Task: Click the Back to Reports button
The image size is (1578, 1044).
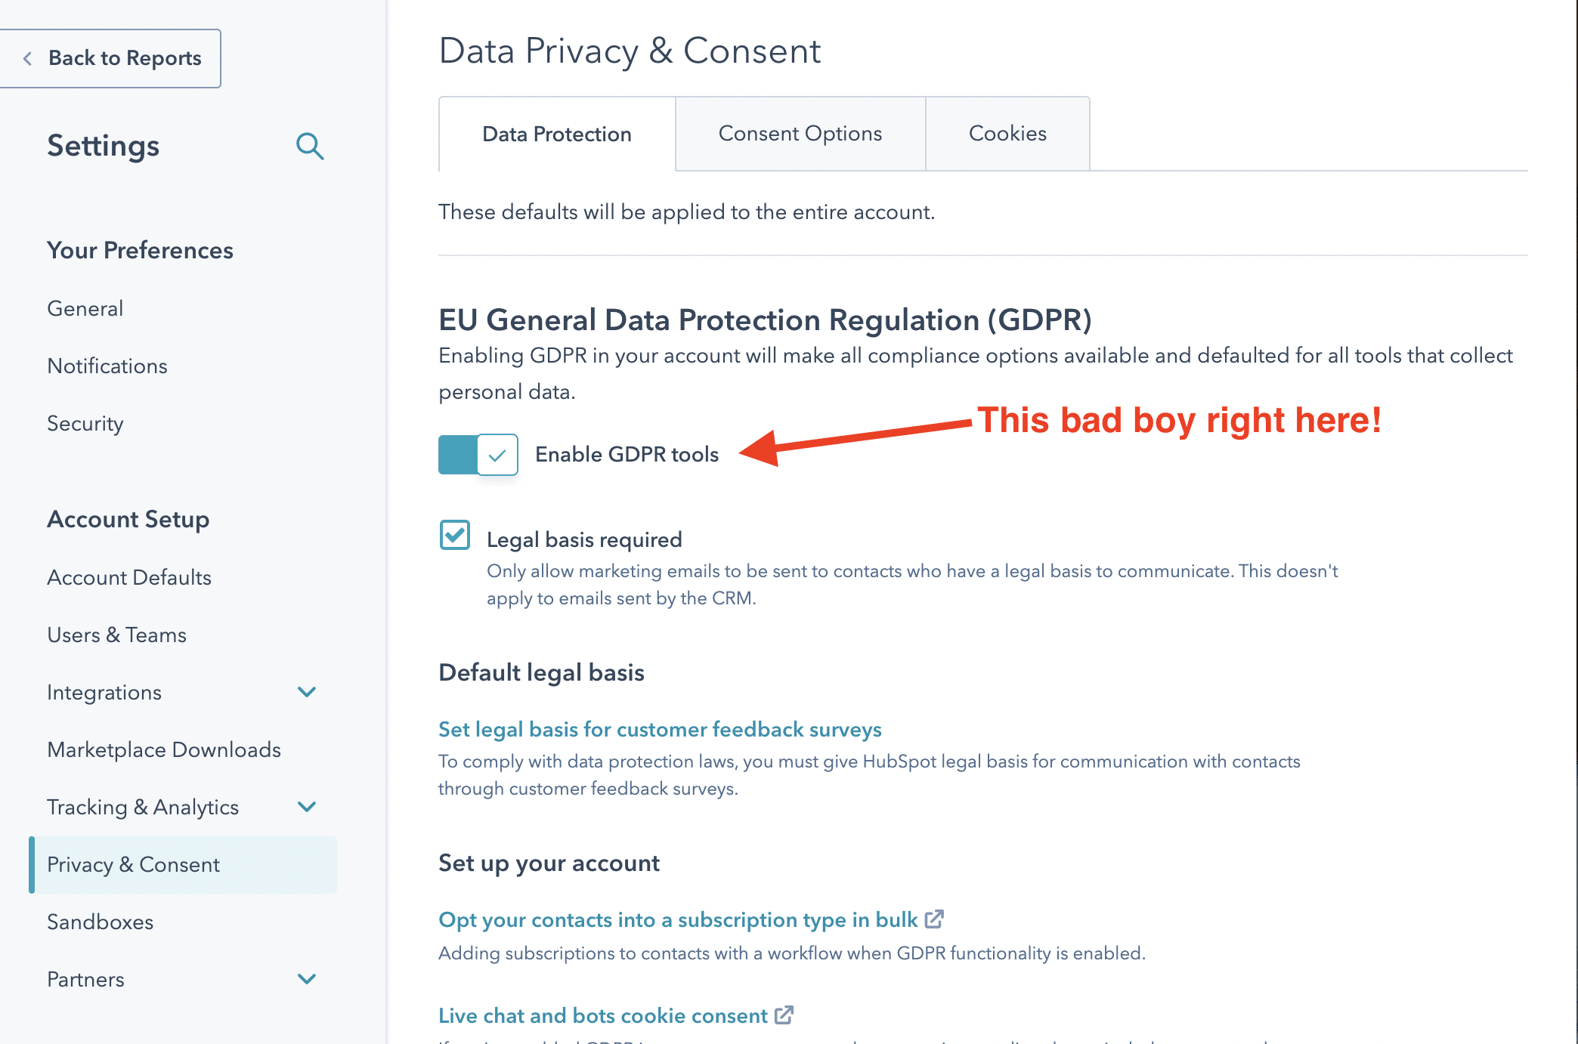Action: coord(111,58)
